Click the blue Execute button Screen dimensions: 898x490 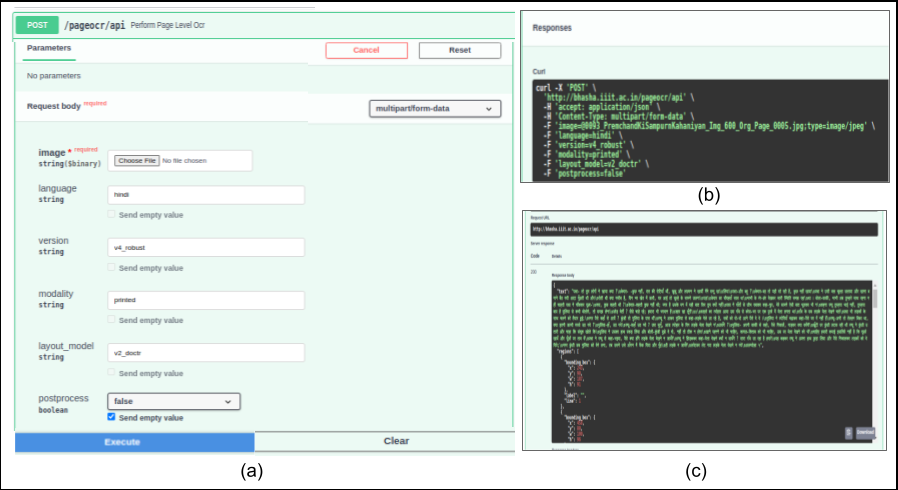pyautogui.click(x=135, y=441)
